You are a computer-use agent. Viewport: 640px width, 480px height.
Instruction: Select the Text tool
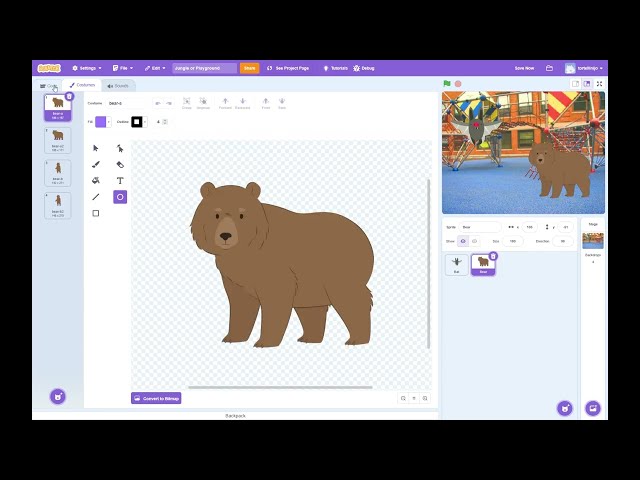pos(120,181)
